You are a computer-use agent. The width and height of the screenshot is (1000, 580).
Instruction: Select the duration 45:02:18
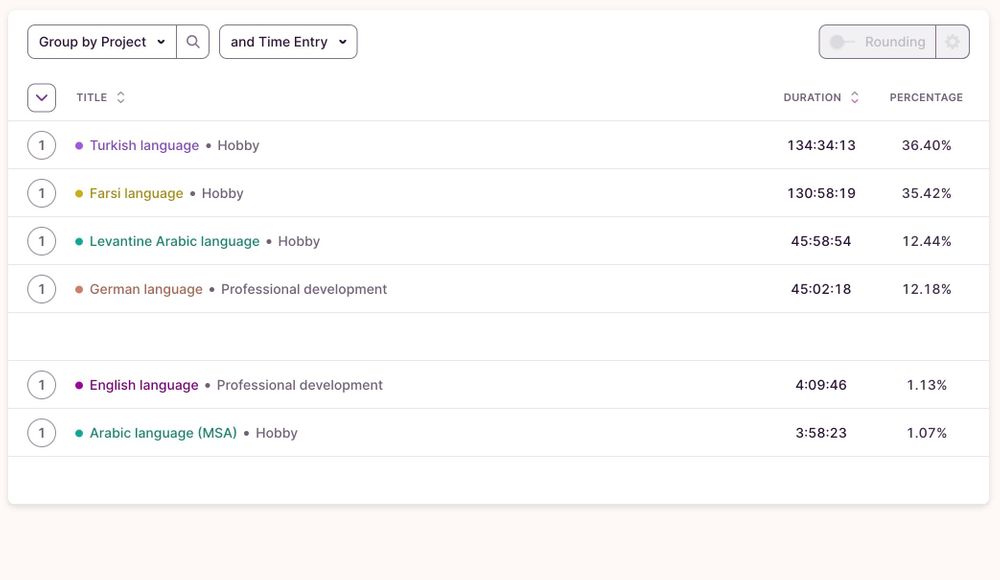pos(821,289)
